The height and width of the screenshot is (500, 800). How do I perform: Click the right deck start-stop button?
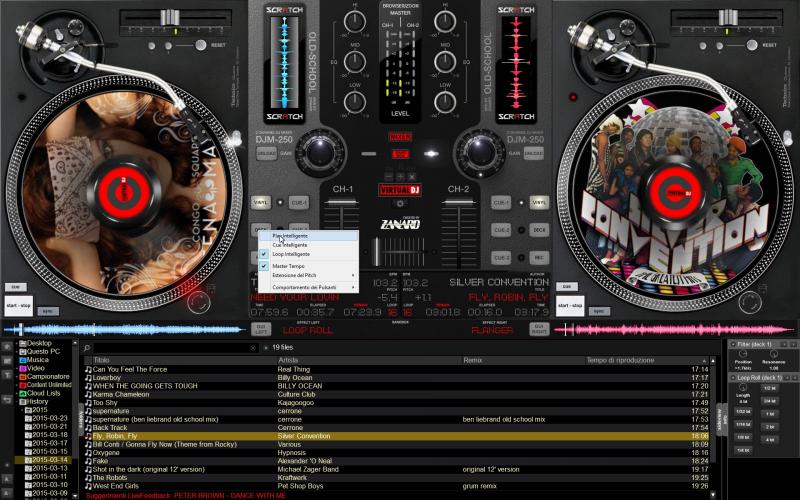tap(570, 306)
